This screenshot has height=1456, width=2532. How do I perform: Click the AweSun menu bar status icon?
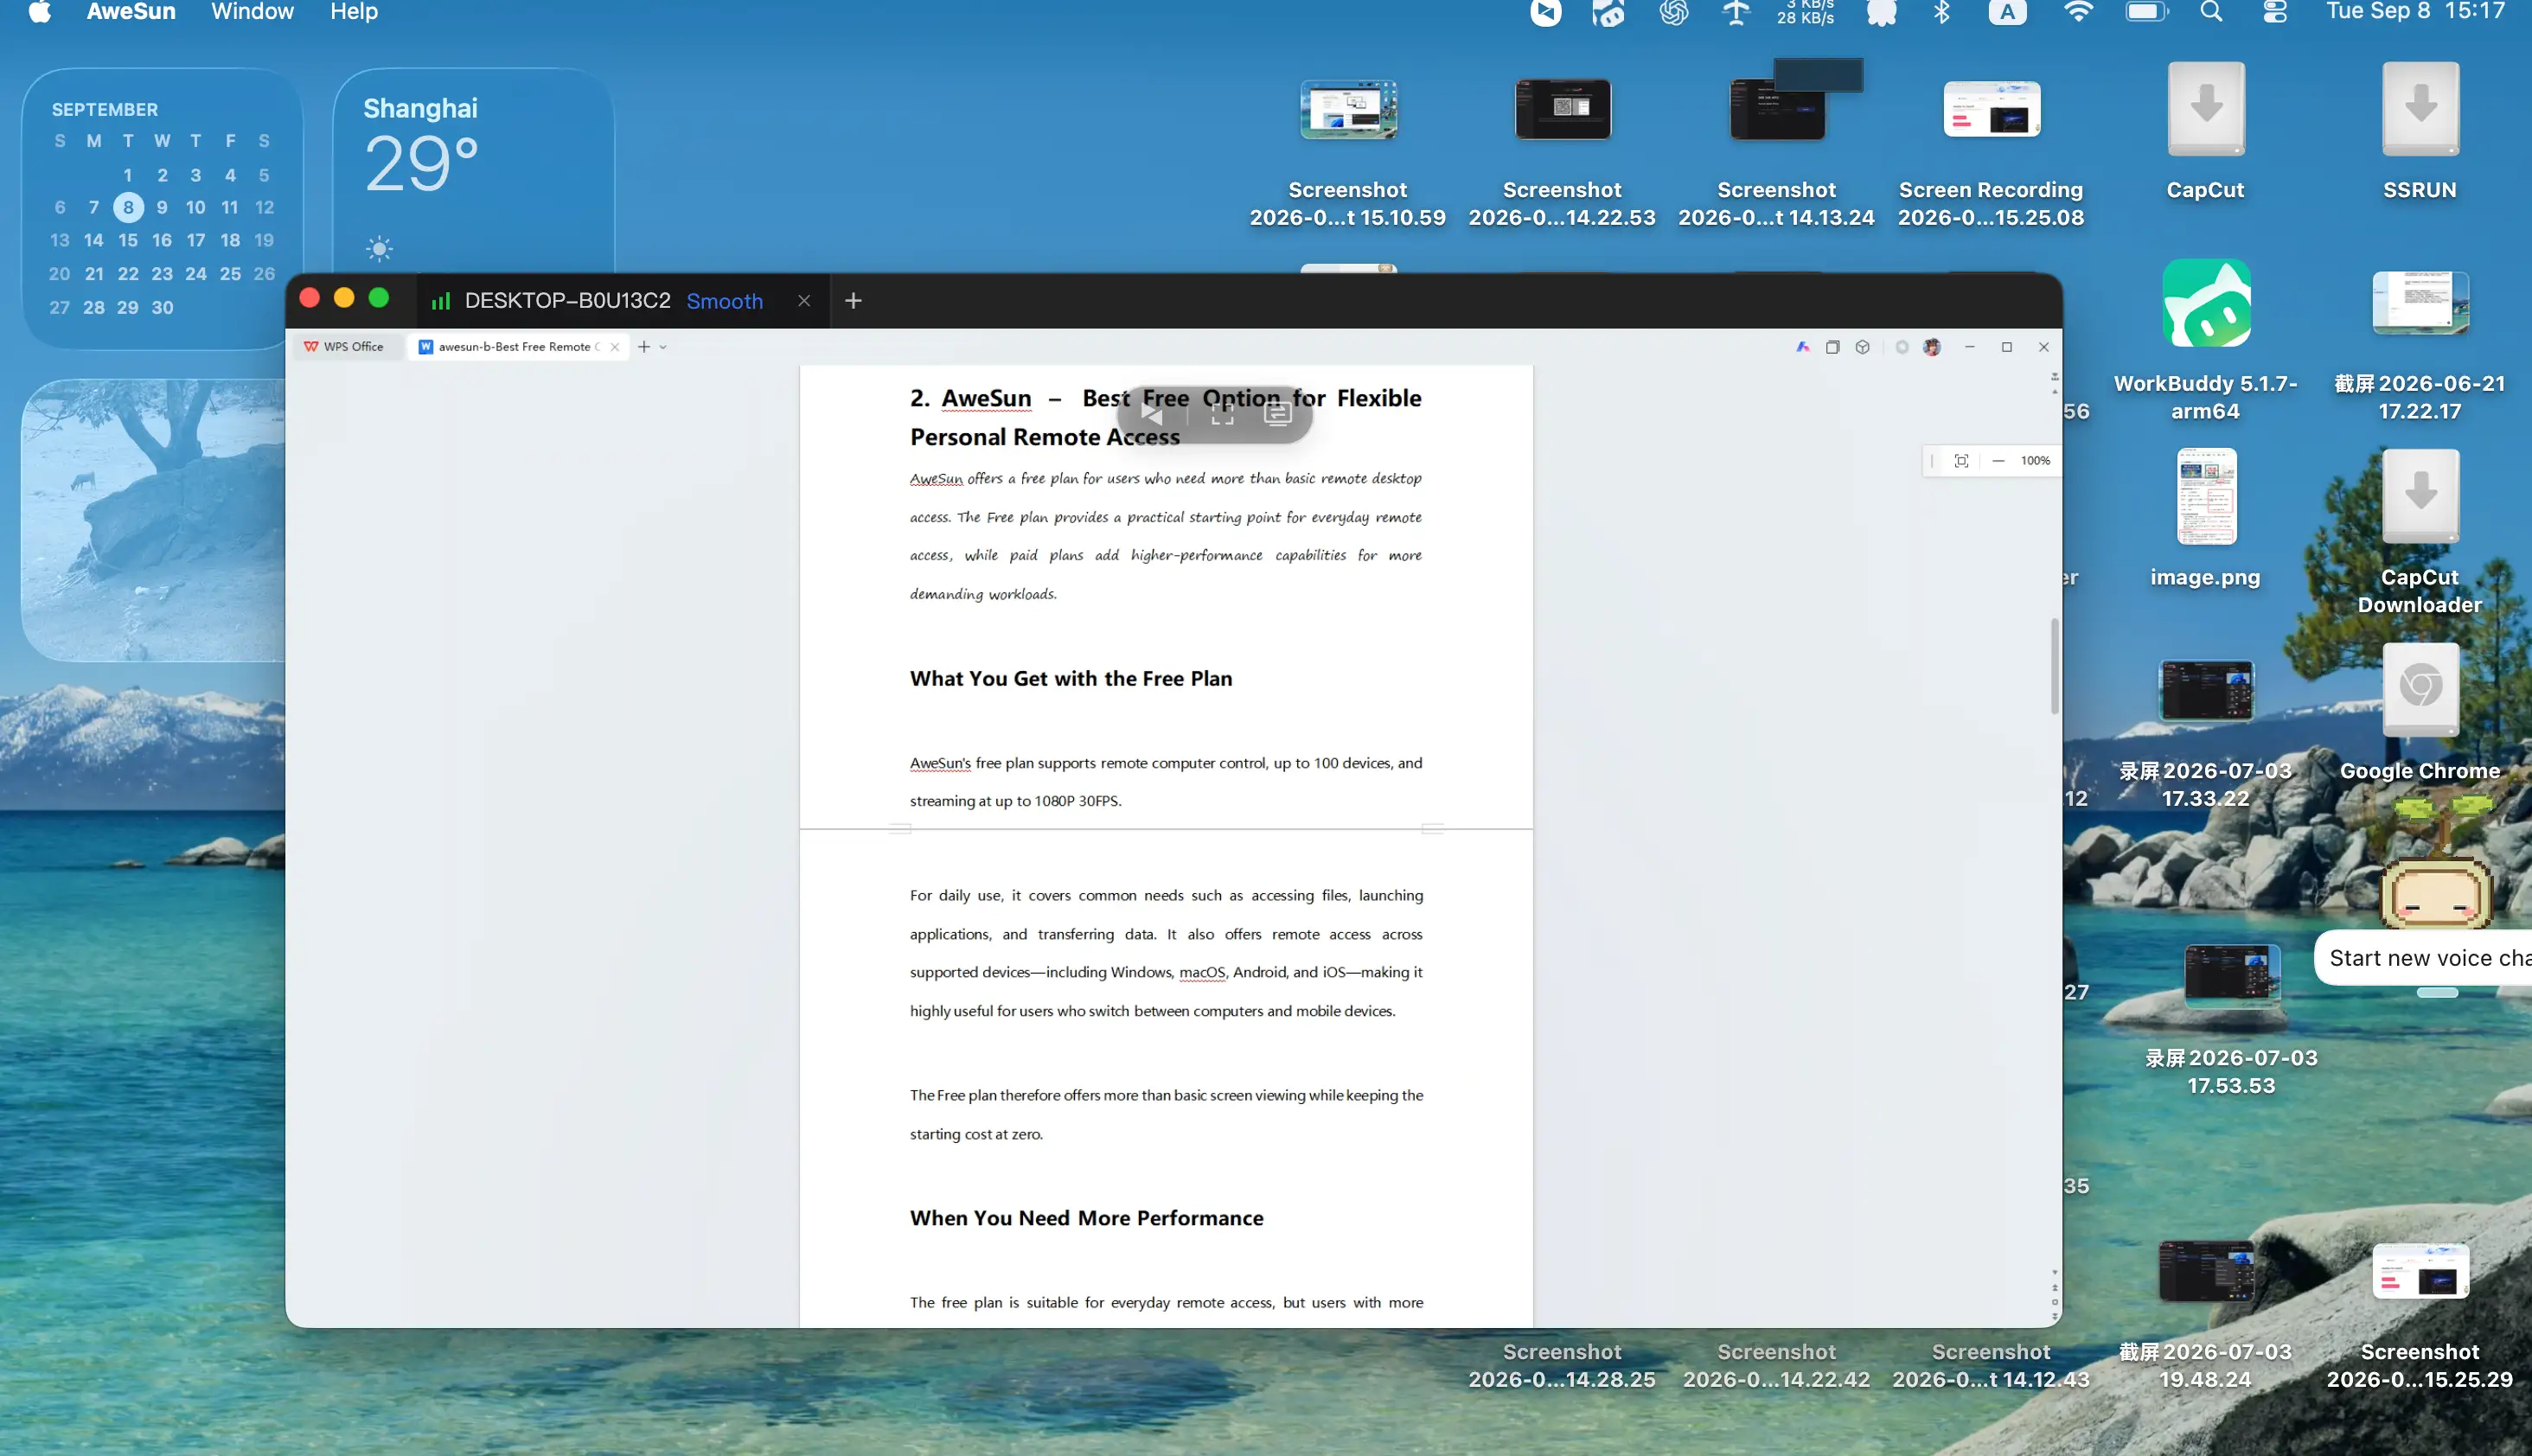pyautogui.click(x=1546, y=12)
